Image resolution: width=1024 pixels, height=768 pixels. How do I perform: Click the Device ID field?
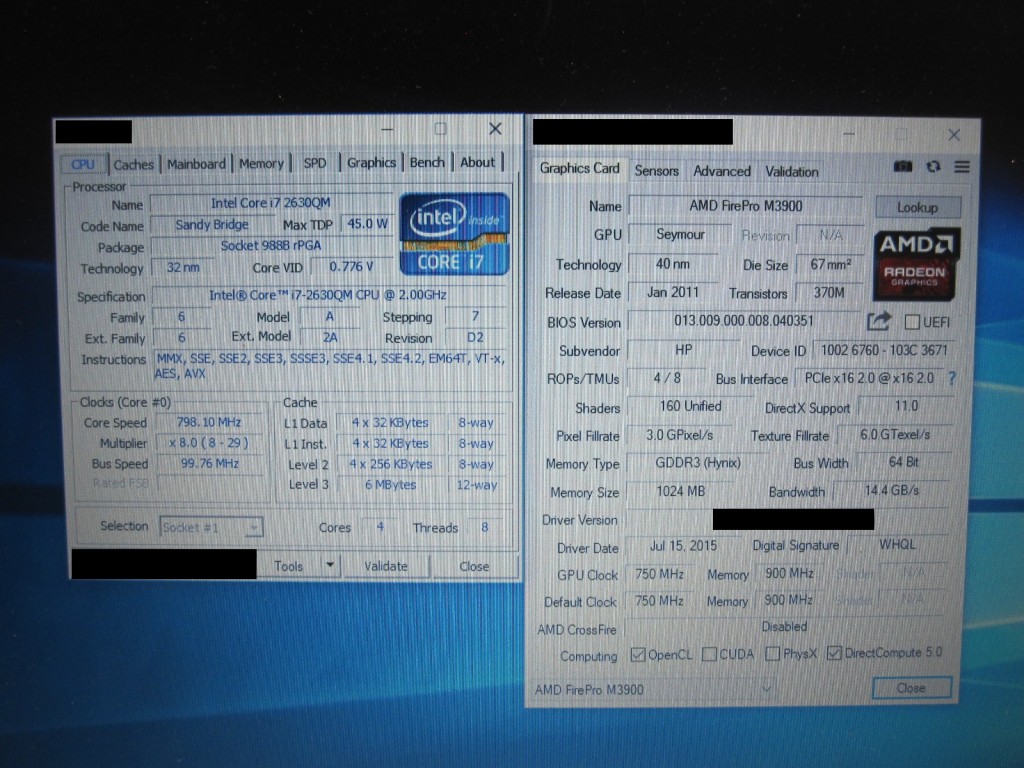coord(884,350)
